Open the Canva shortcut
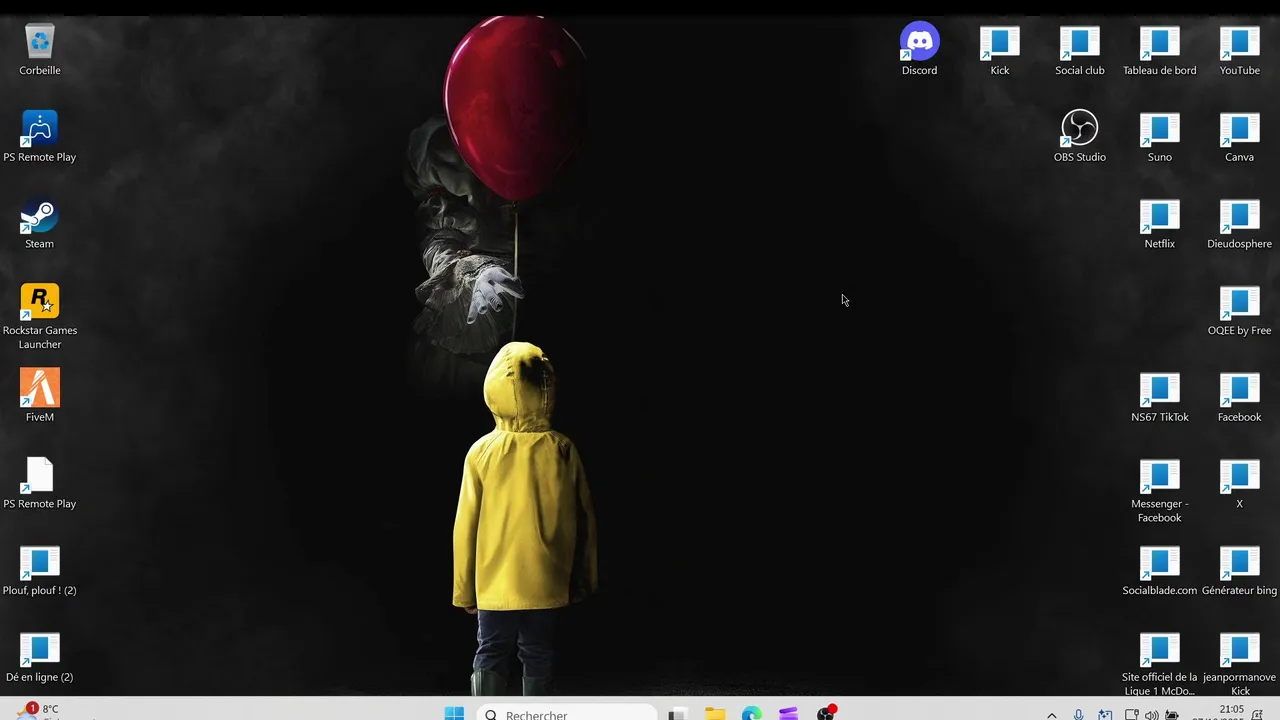 pos(1240,137)
